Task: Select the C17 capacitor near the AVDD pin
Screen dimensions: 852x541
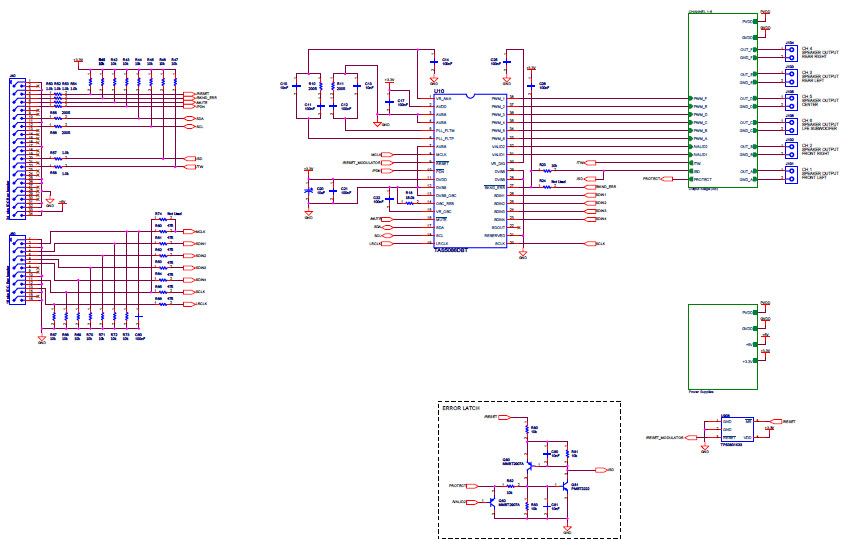Action: tap(390, 102)
